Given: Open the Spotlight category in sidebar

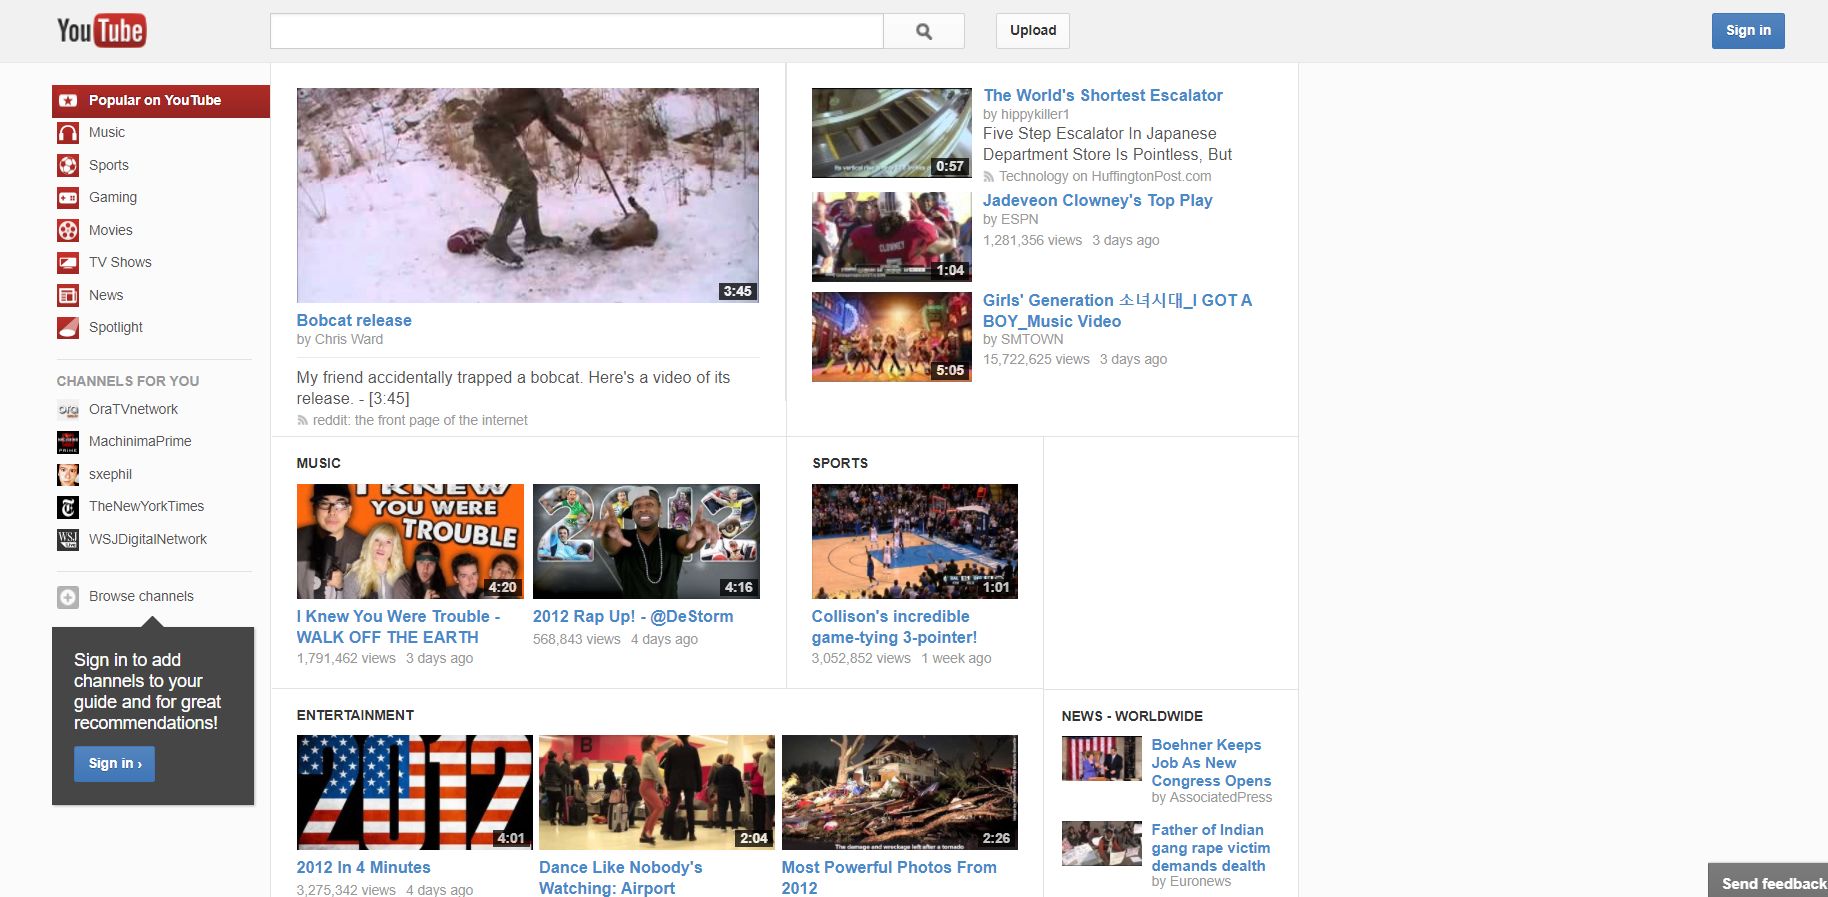Looking at the screenshot, I should tap(116, 327).
